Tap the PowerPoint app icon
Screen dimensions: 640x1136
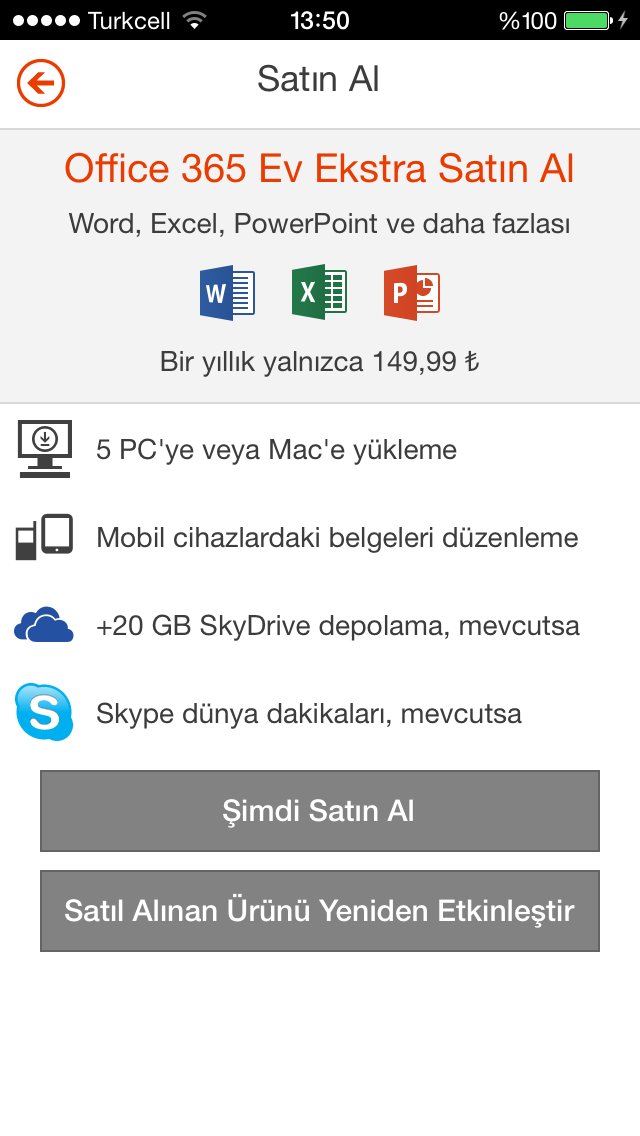tap(412, 293)
